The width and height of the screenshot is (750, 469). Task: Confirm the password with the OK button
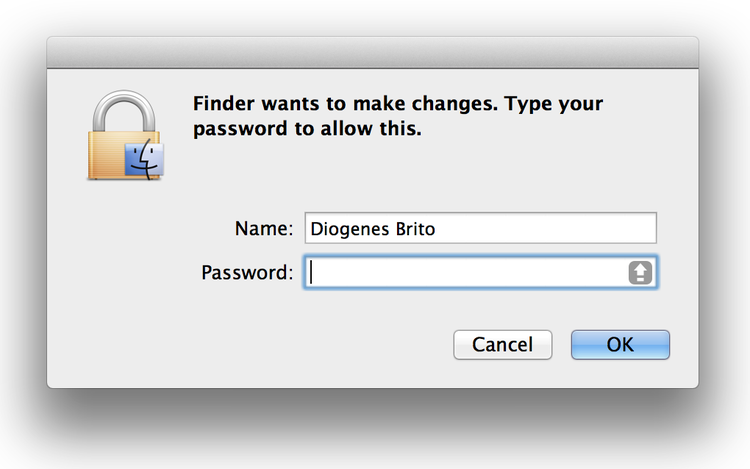[x=620, y=344]
